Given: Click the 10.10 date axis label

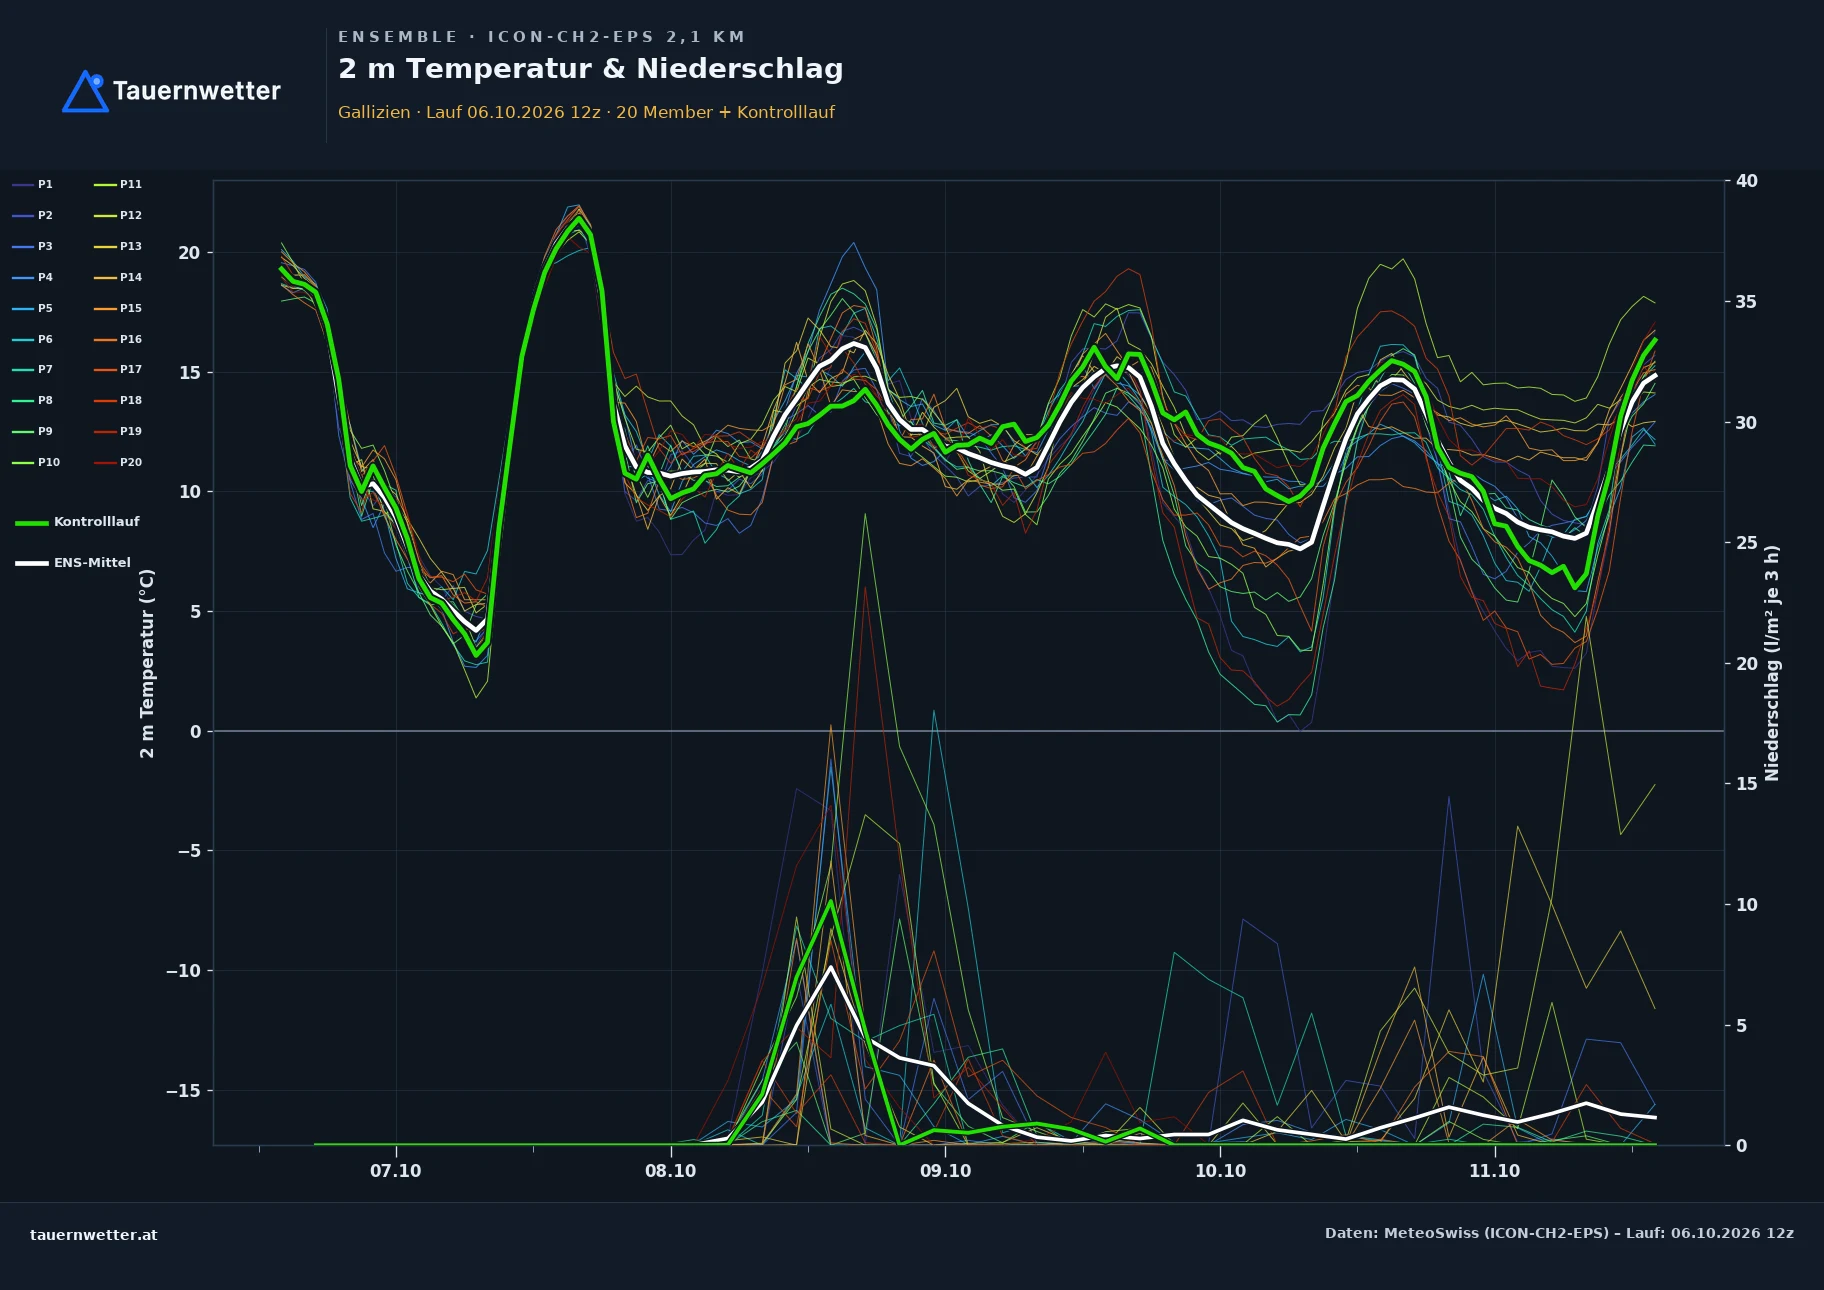Looking at the screenshot, I should (1221, 1171).
